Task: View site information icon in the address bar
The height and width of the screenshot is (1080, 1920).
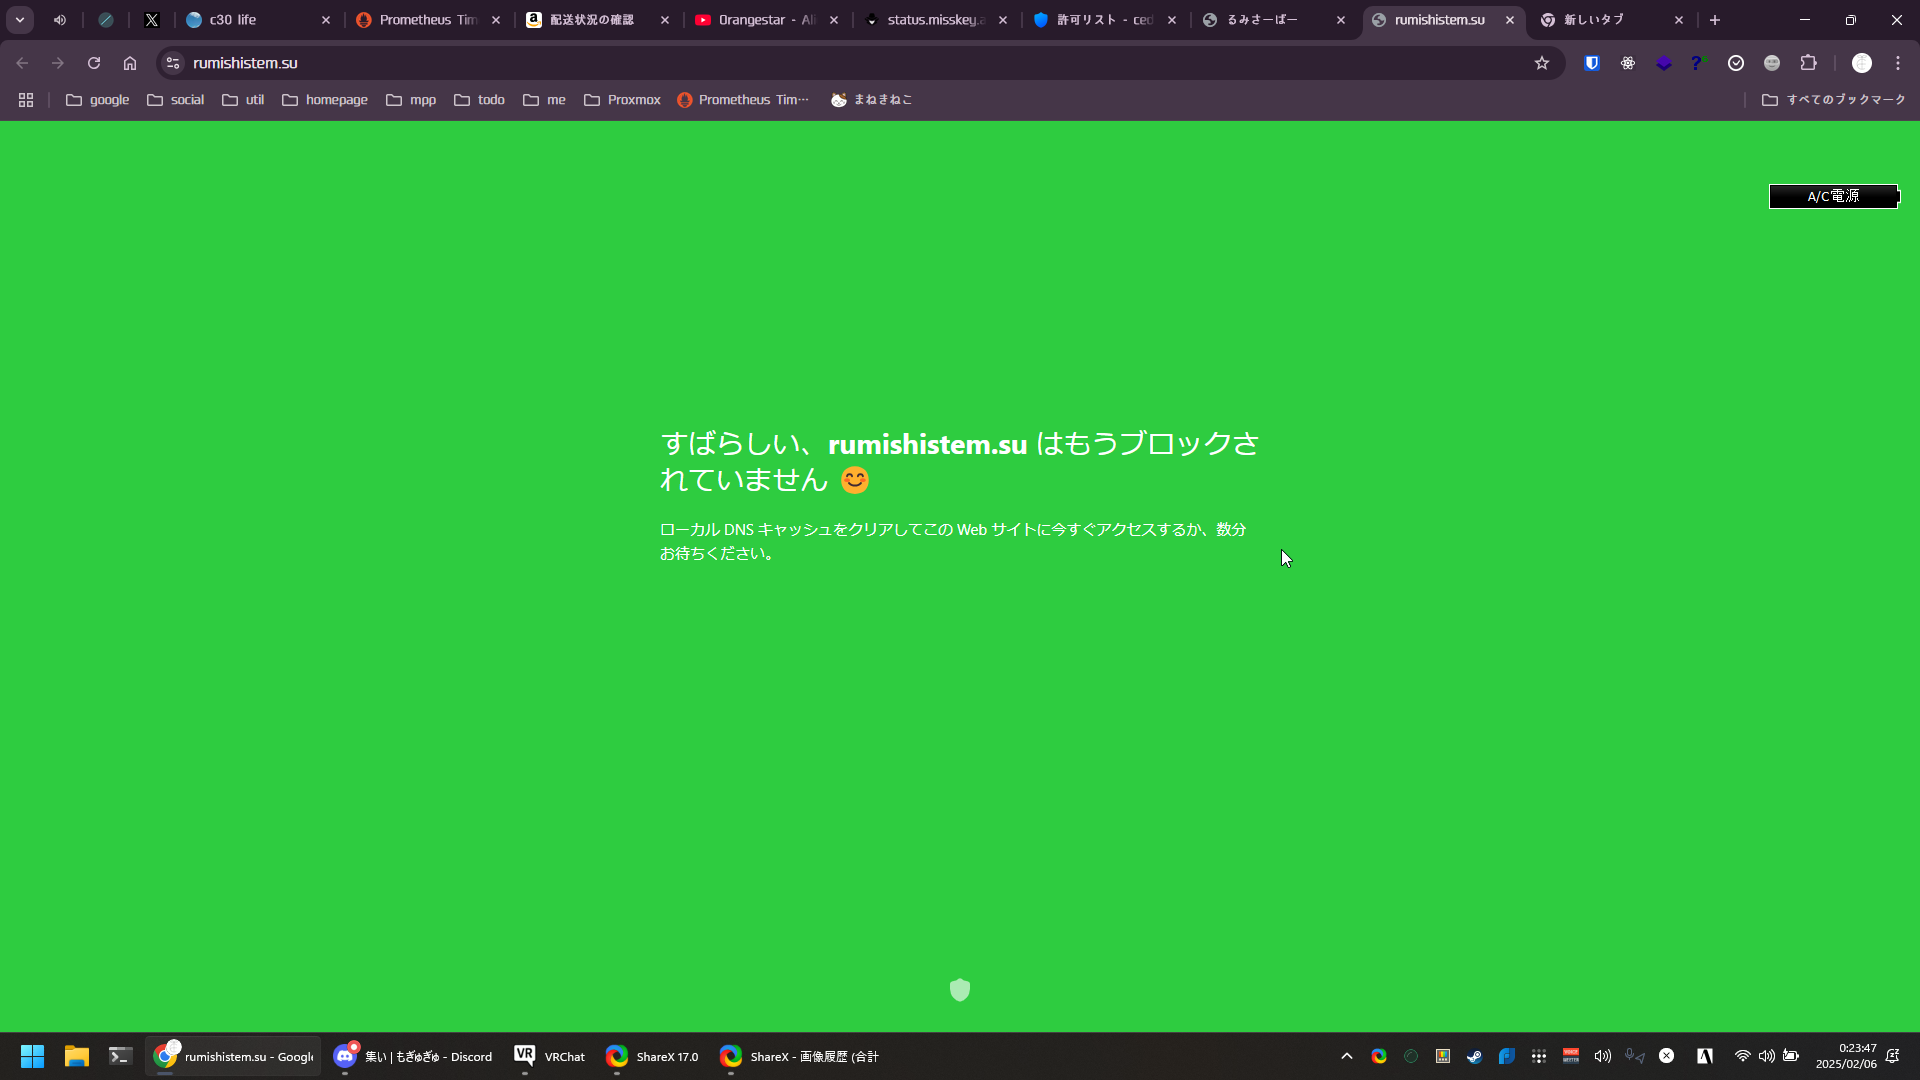Action: click(173, 63)
